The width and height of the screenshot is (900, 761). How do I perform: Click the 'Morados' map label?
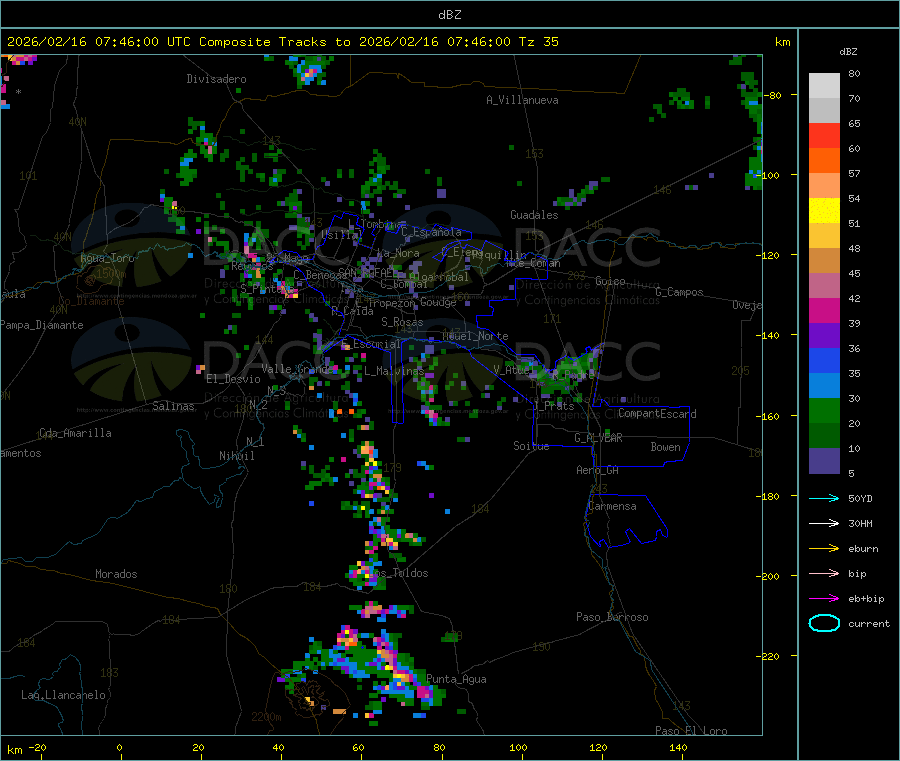point(116,574)
